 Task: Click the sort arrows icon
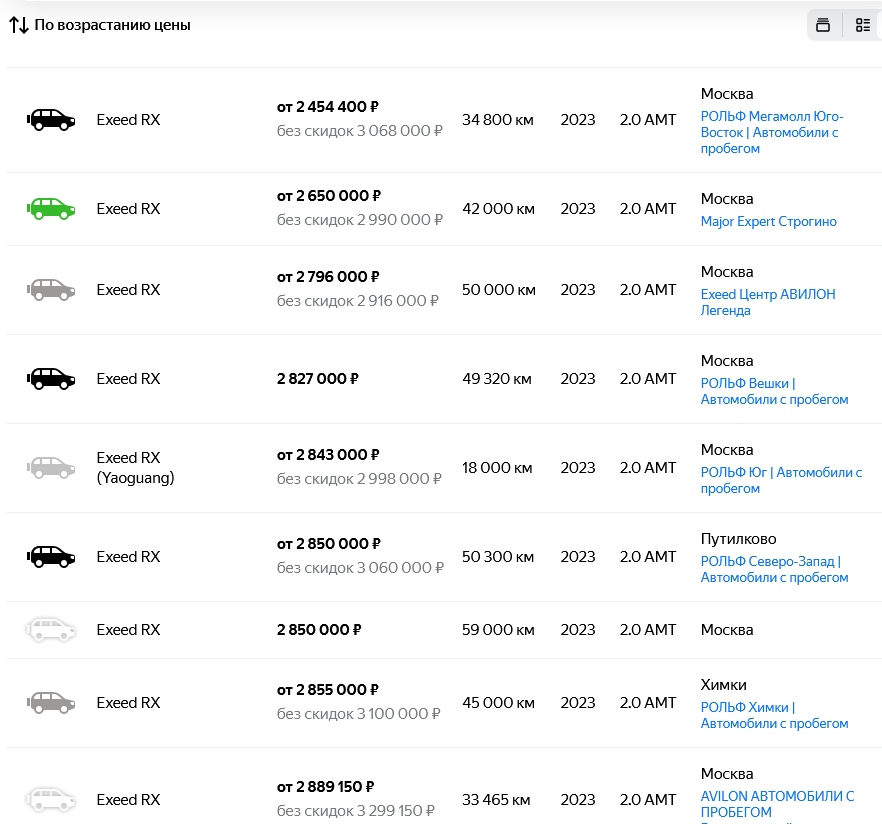coord(19,25)
